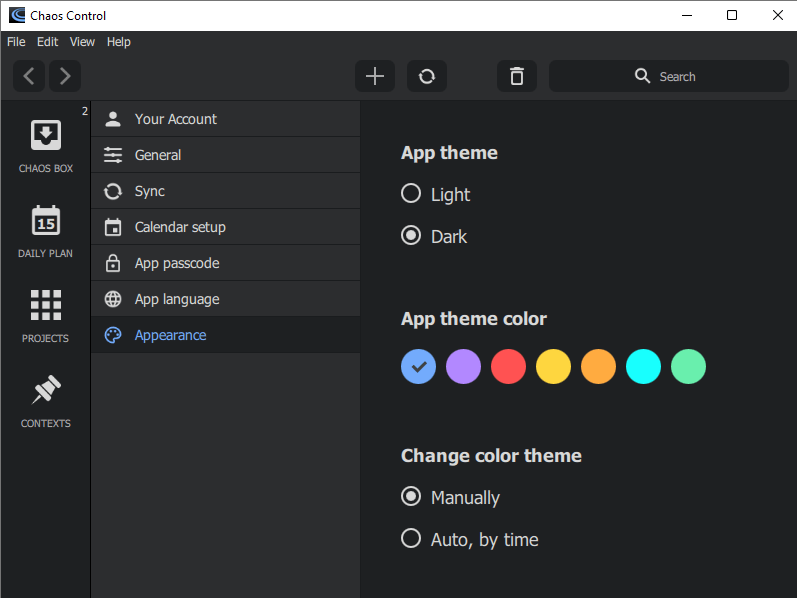Viewport: 797px width, 598px height.
Task: Click the Calendar setup icon
Action: 113,227
